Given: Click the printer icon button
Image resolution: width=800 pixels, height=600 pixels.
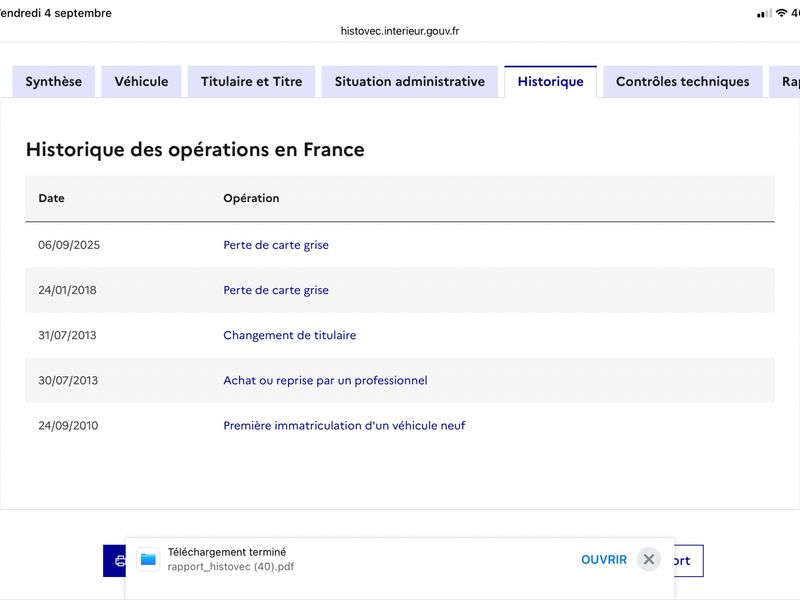Looking at the screenshot, I should (x=115, y=561).
